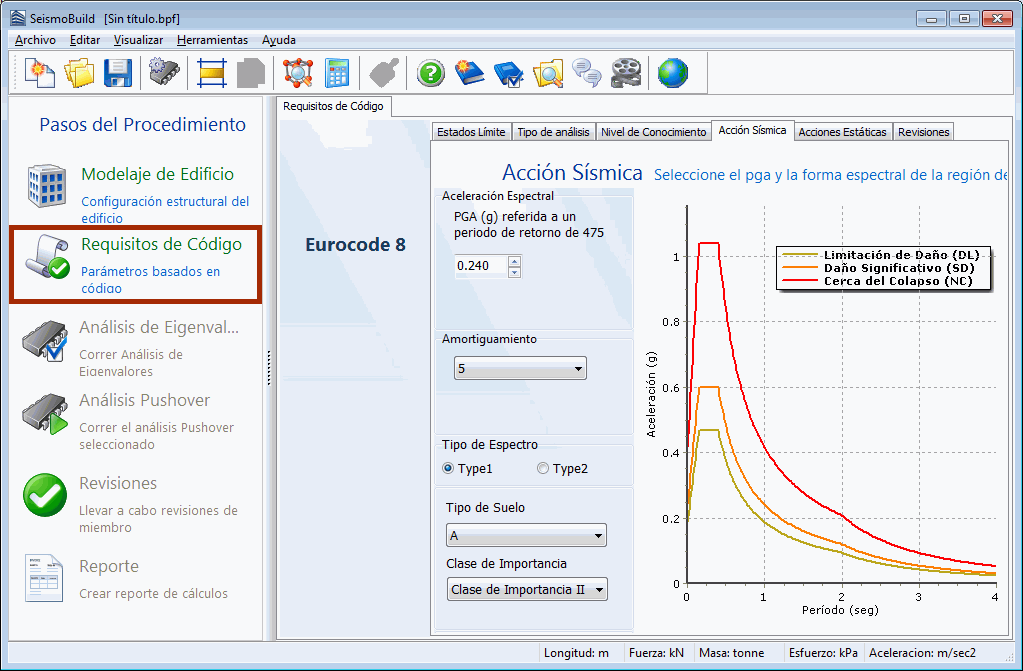Screen dimensions: 1023x671
Task: Go to Modelaje de Edificio step
Action: pos(157,174)
